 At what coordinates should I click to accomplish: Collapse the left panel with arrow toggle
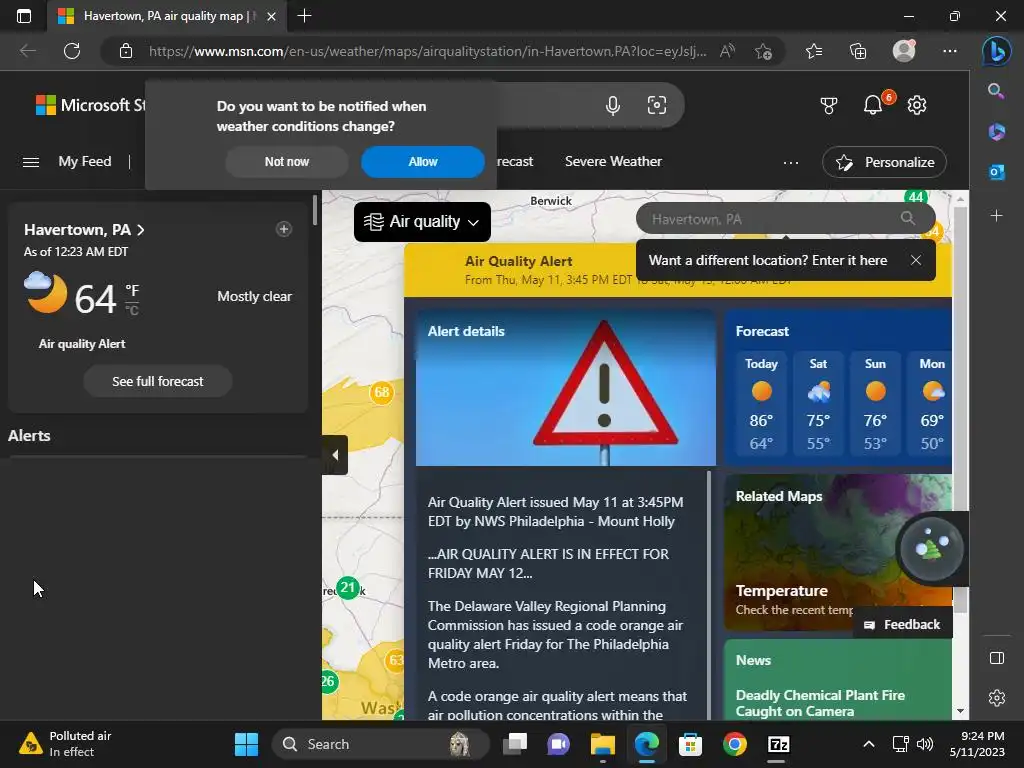point(335,455)
